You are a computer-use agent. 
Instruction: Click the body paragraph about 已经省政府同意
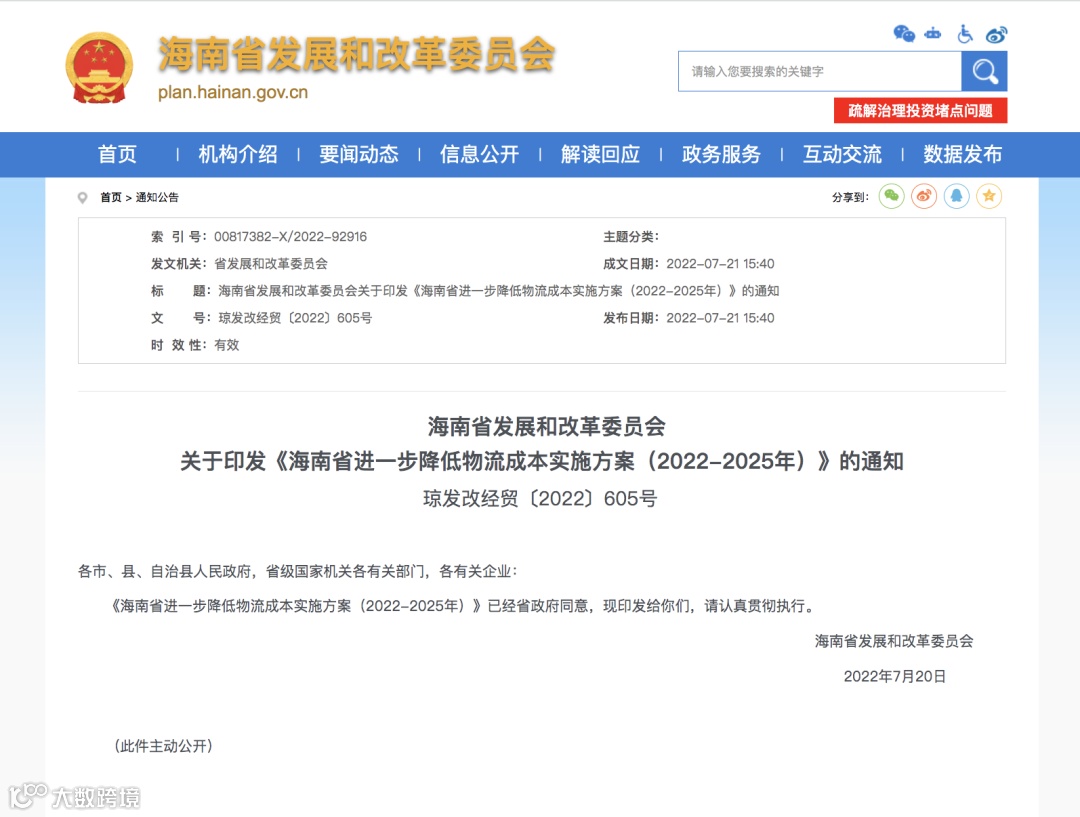coord(462,606)
